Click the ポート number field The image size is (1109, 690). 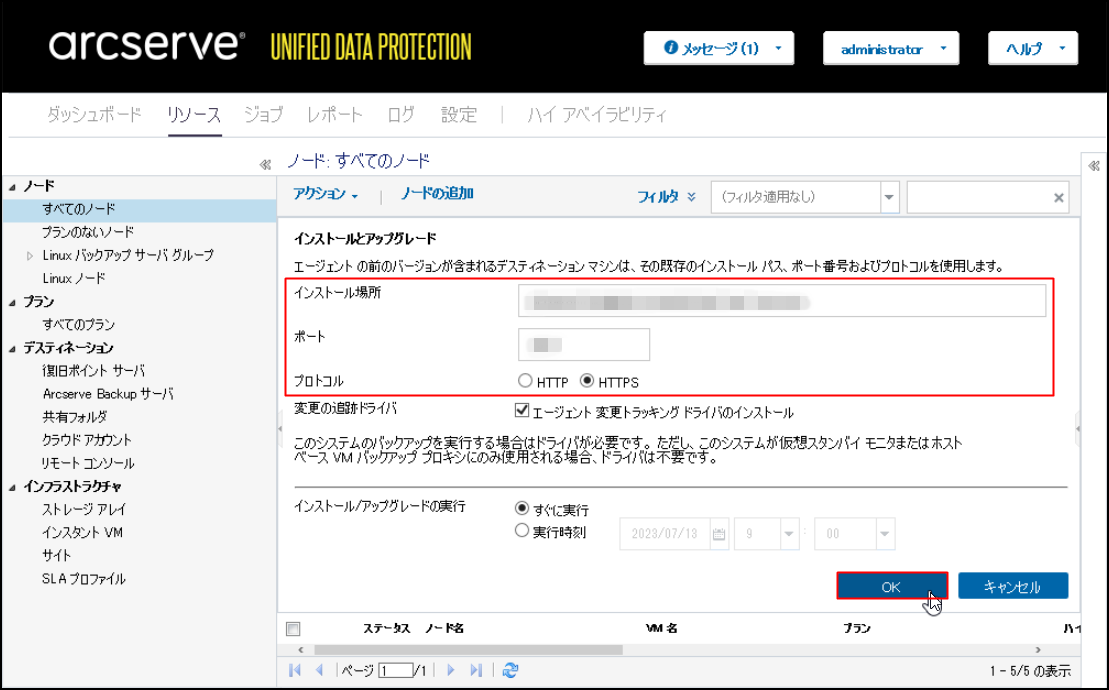click(583, 344)
